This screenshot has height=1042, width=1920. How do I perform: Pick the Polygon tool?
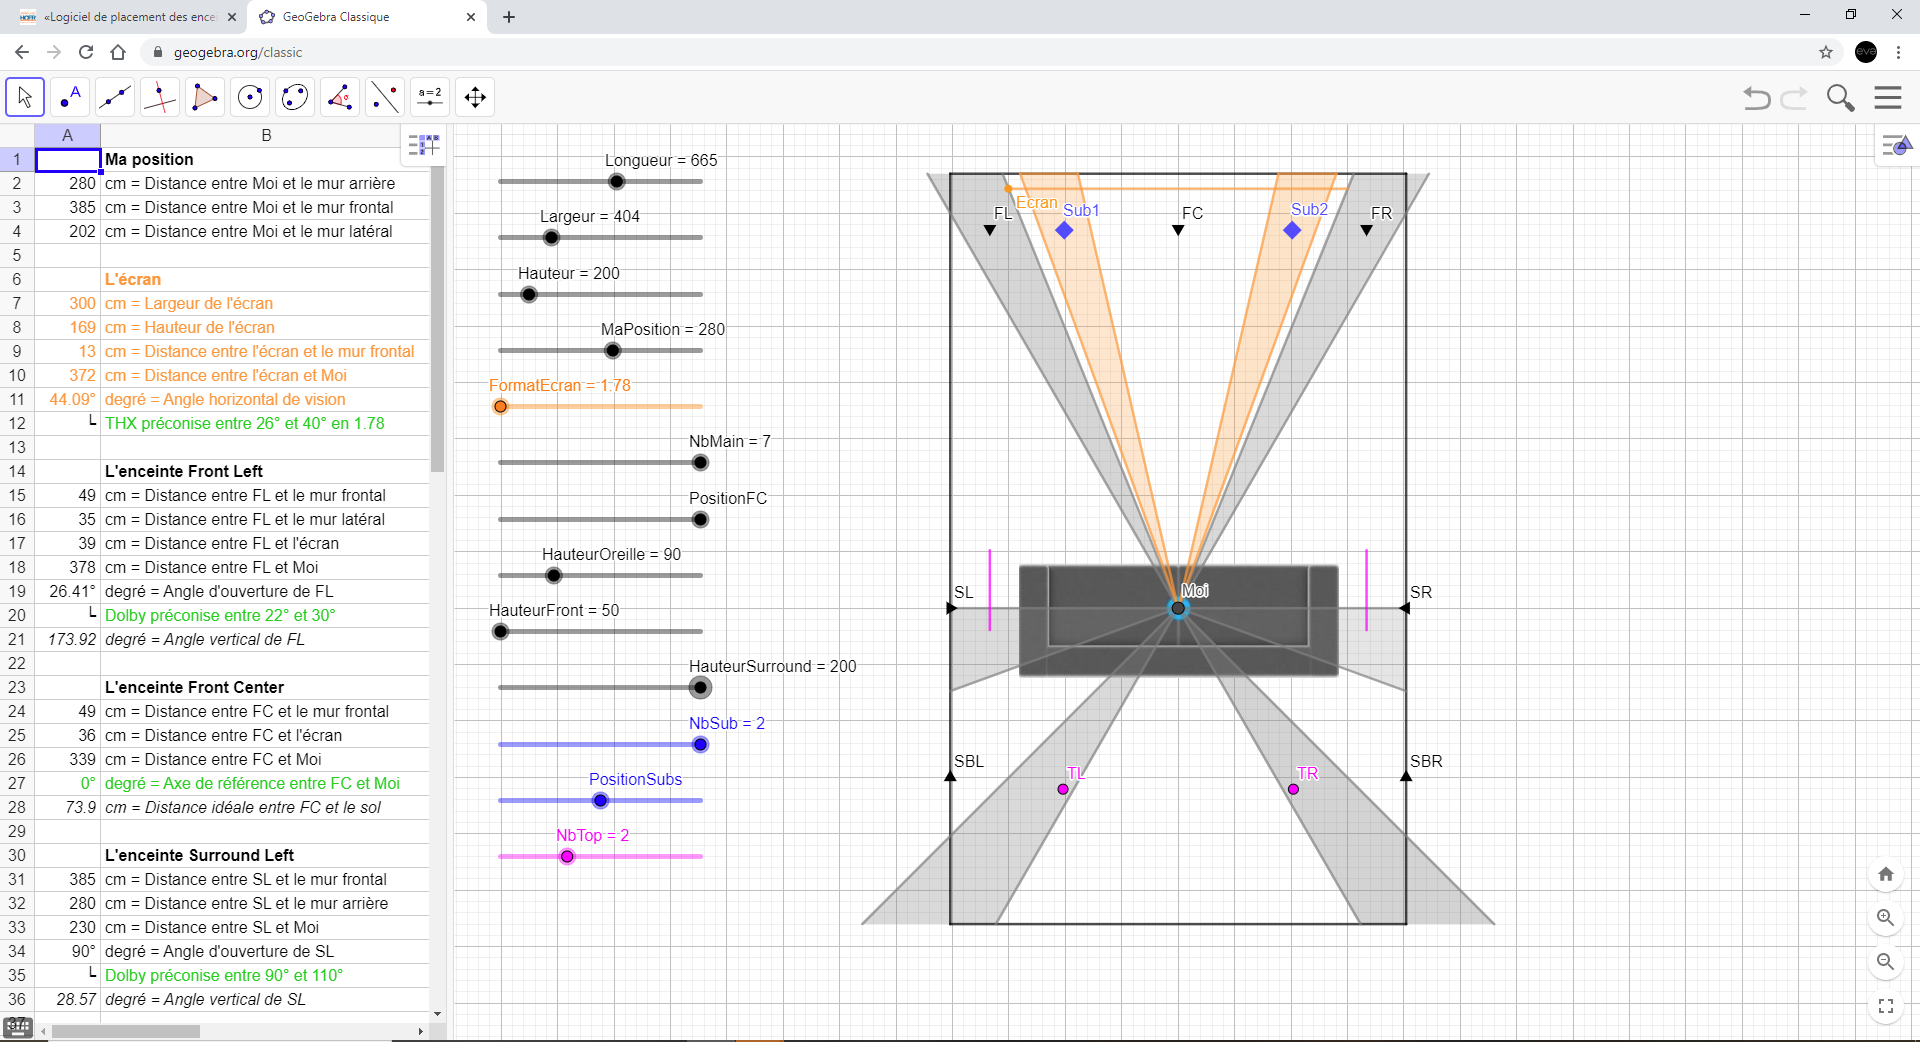[x=205, y=97]
